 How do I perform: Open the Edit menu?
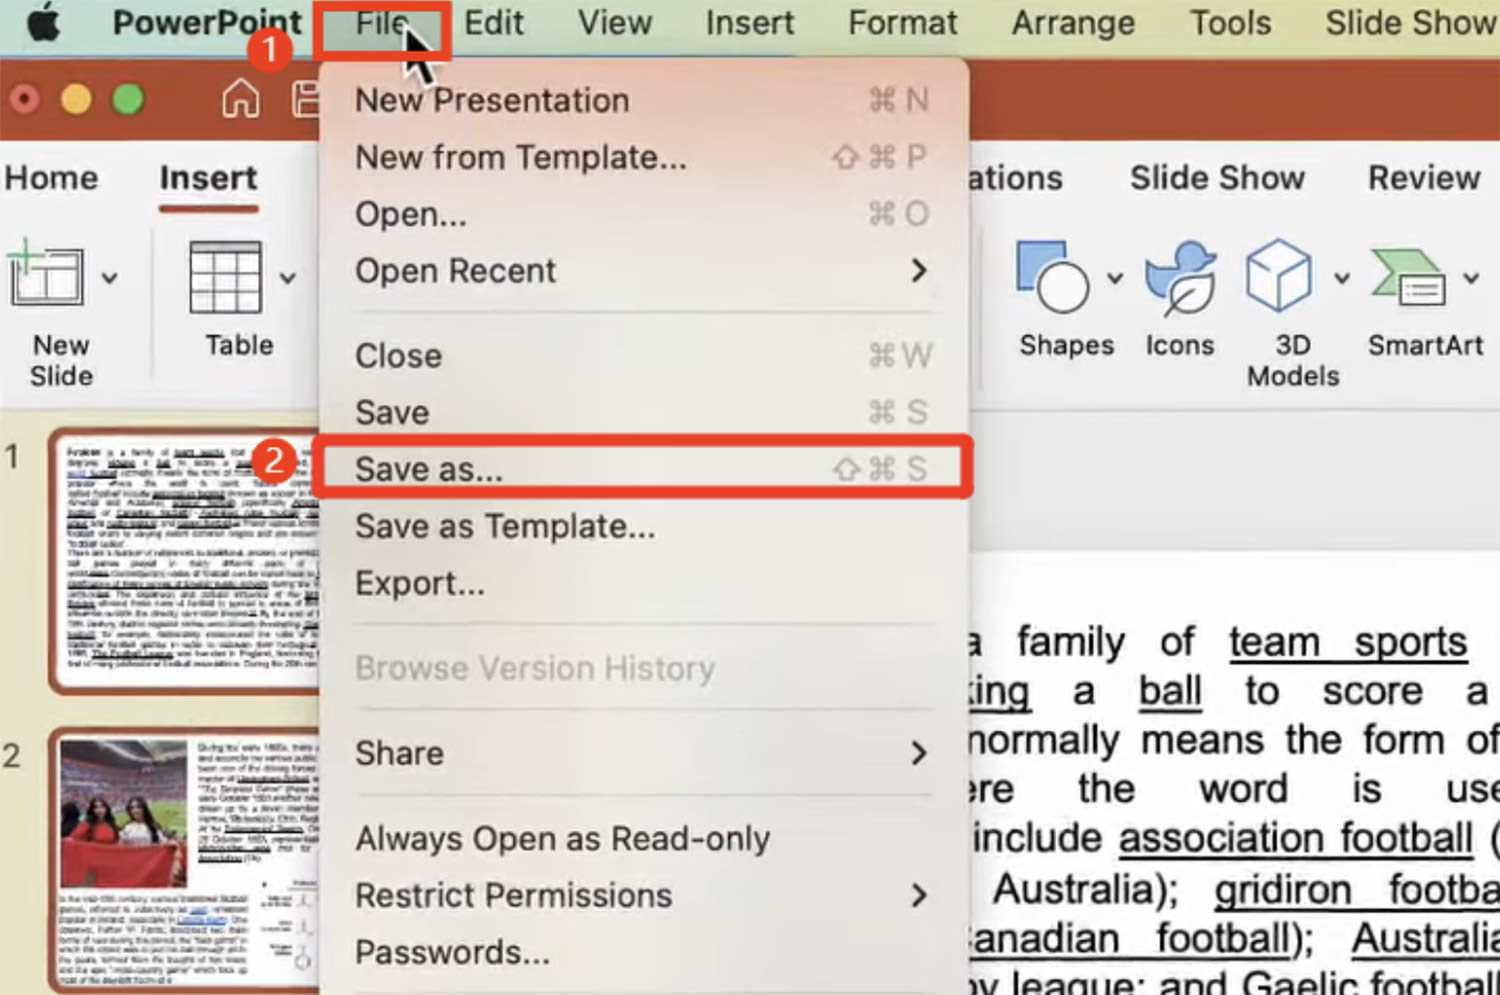coord(493,22)
